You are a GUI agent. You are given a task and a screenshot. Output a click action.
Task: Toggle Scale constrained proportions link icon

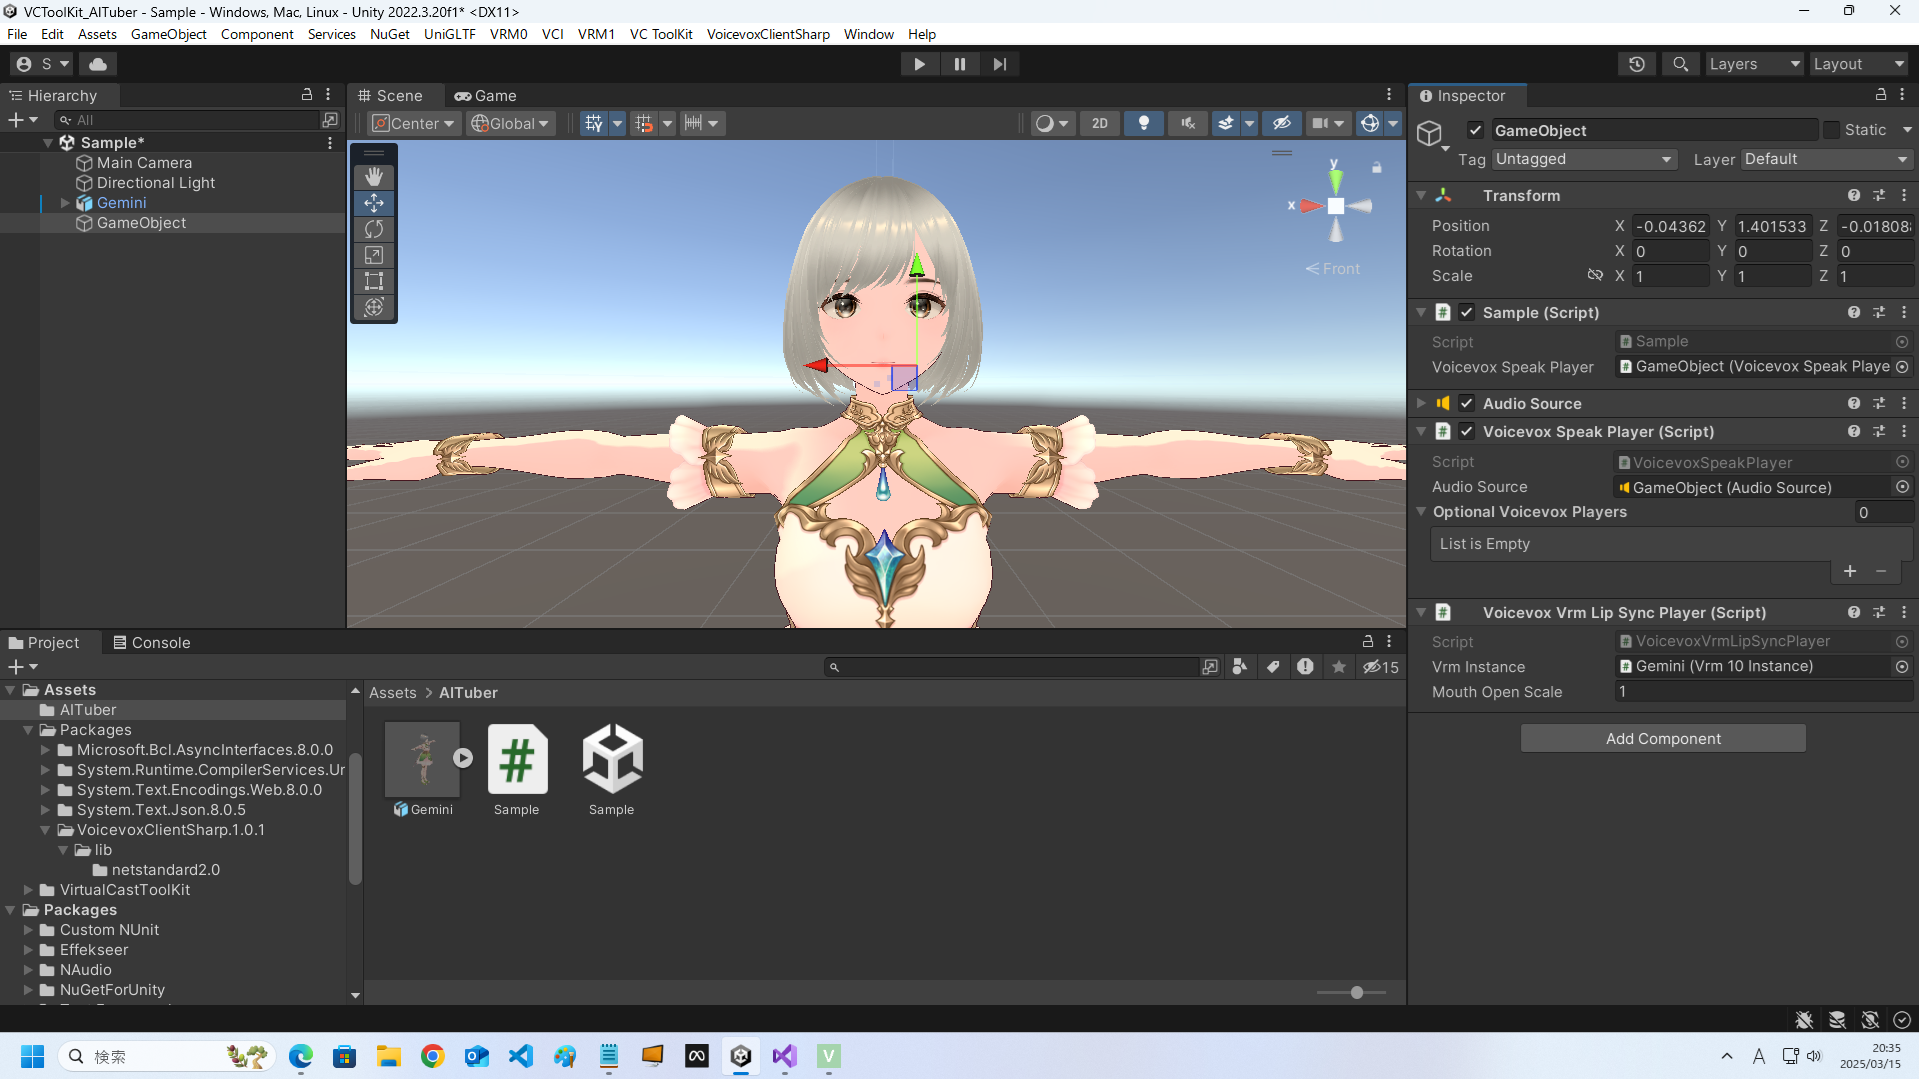1595,275
